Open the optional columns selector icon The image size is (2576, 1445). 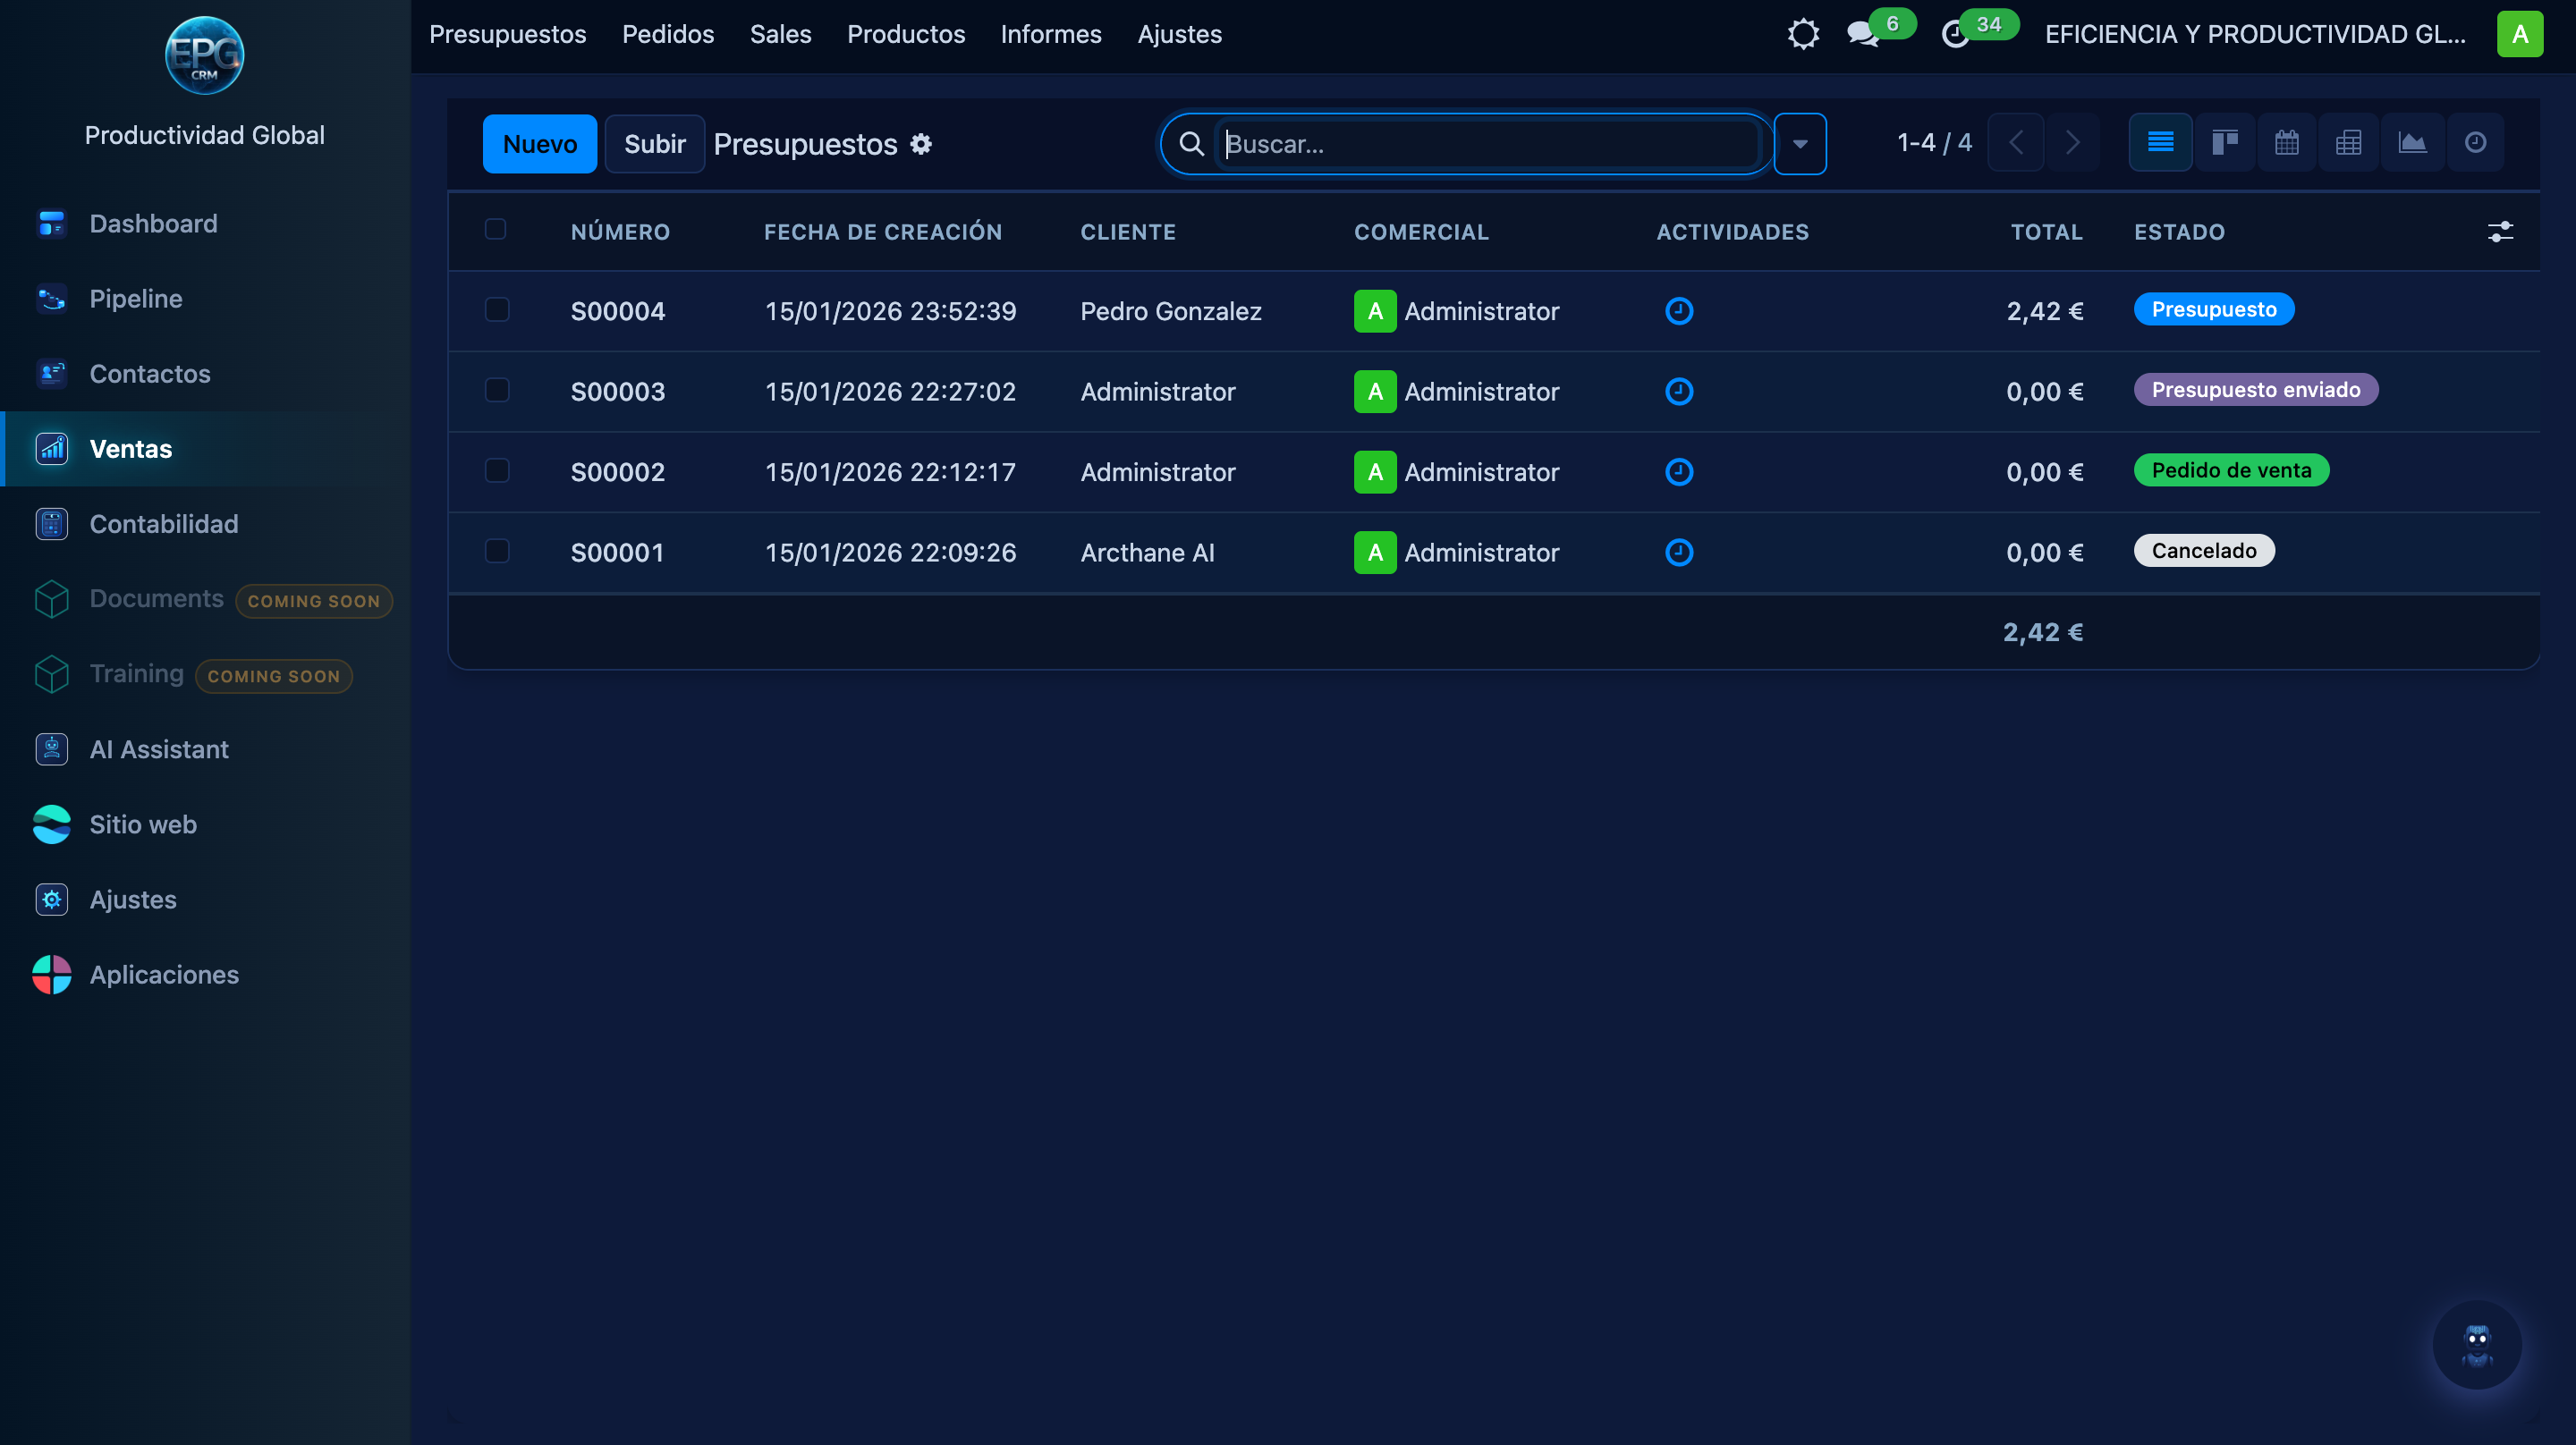click(x=2501, y=232)
